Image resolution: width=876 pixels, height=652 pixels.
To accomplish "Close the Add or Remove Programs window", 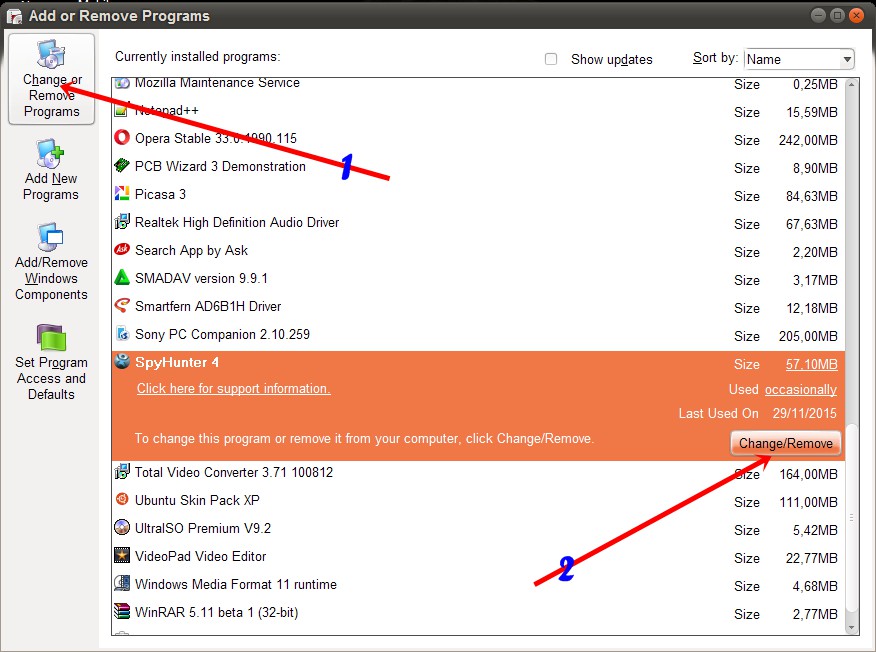I will pyautogui.click(x=856, y=15).
